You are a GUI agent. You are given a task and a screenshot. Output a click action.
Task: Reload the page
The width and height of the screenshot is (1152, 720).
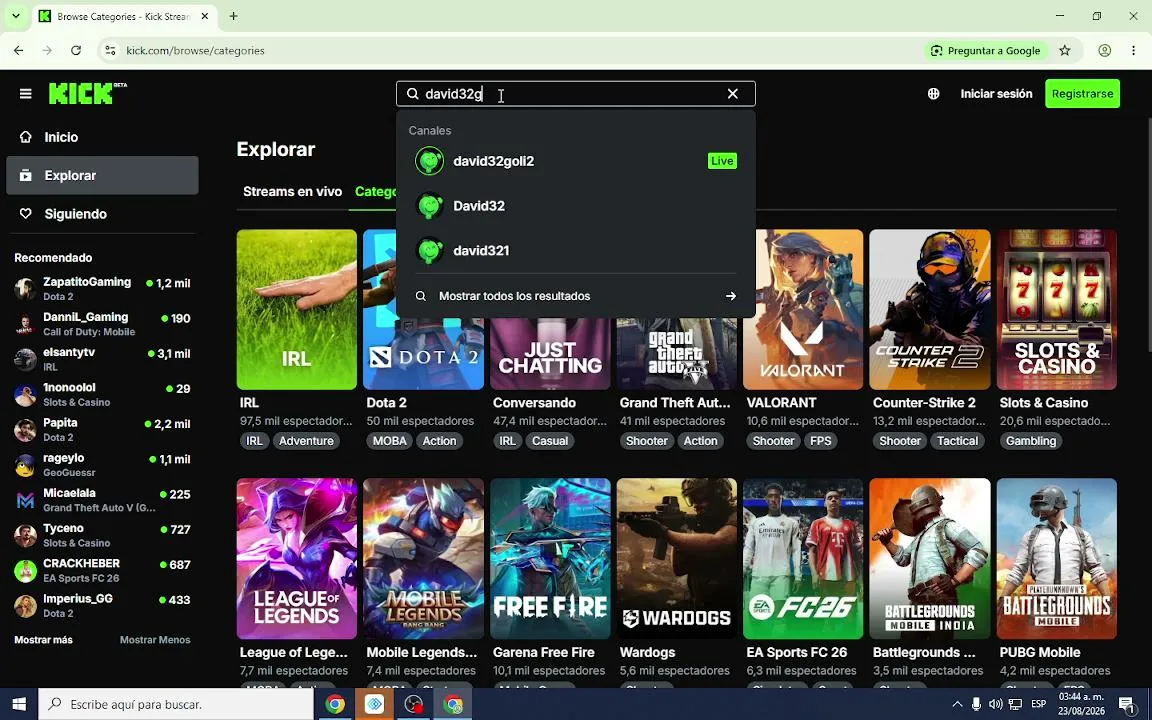click(x=76, y=51)
